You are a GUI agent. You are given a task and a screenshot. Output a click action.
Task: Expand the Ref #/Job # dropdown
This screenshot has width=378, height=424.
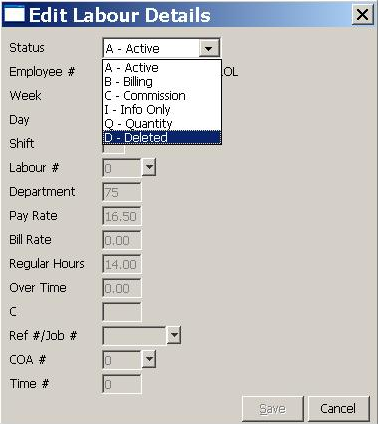174,335
